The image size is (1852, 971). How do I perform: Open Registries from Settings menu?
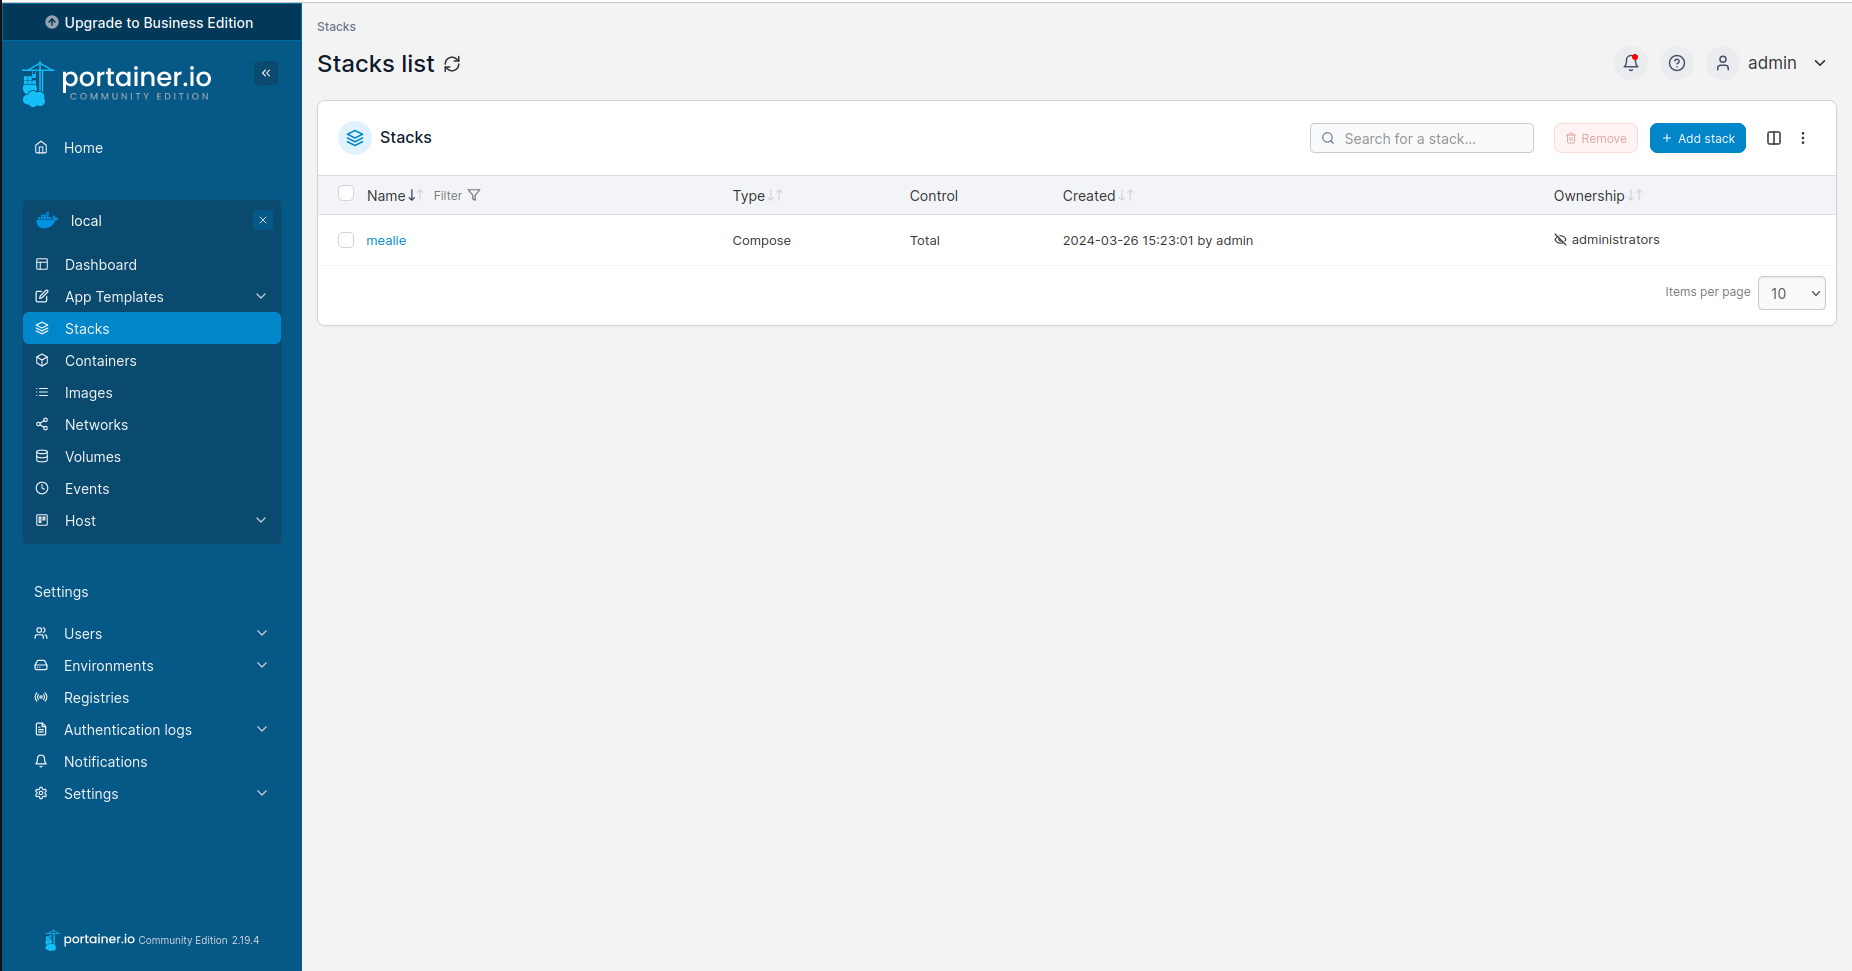[x=96, y=697]
